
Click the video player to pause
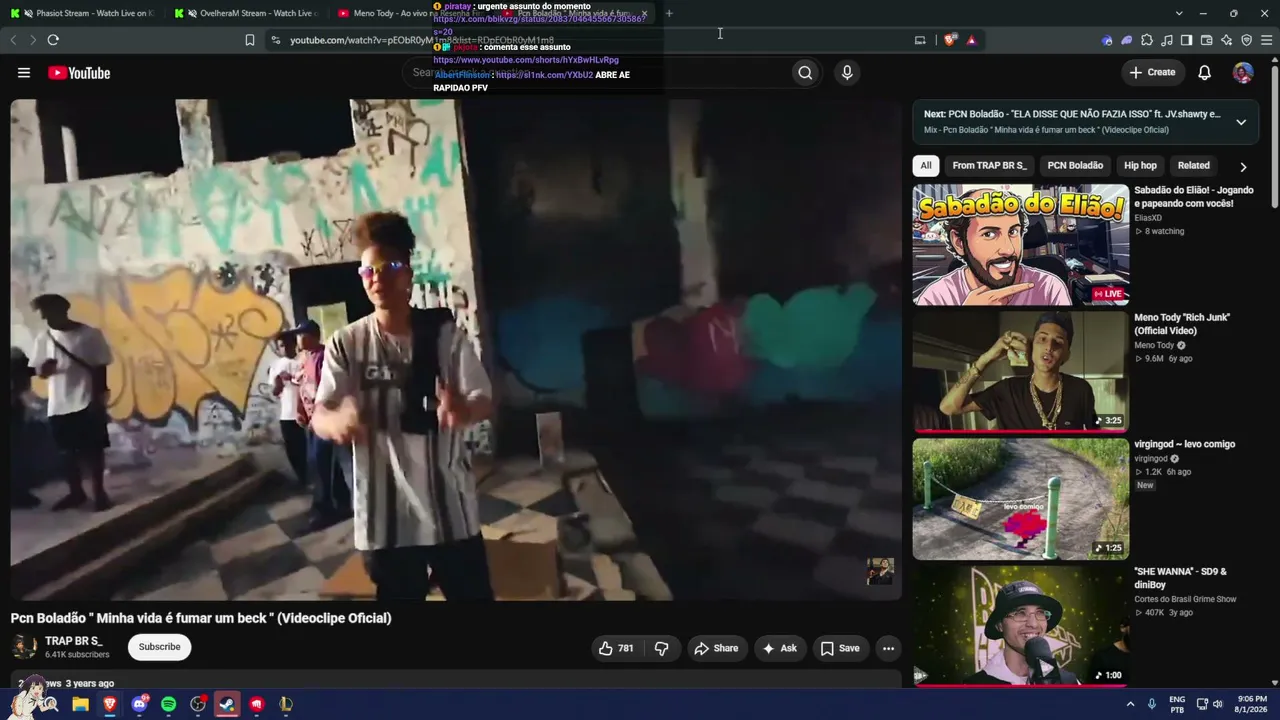point(456,349)
